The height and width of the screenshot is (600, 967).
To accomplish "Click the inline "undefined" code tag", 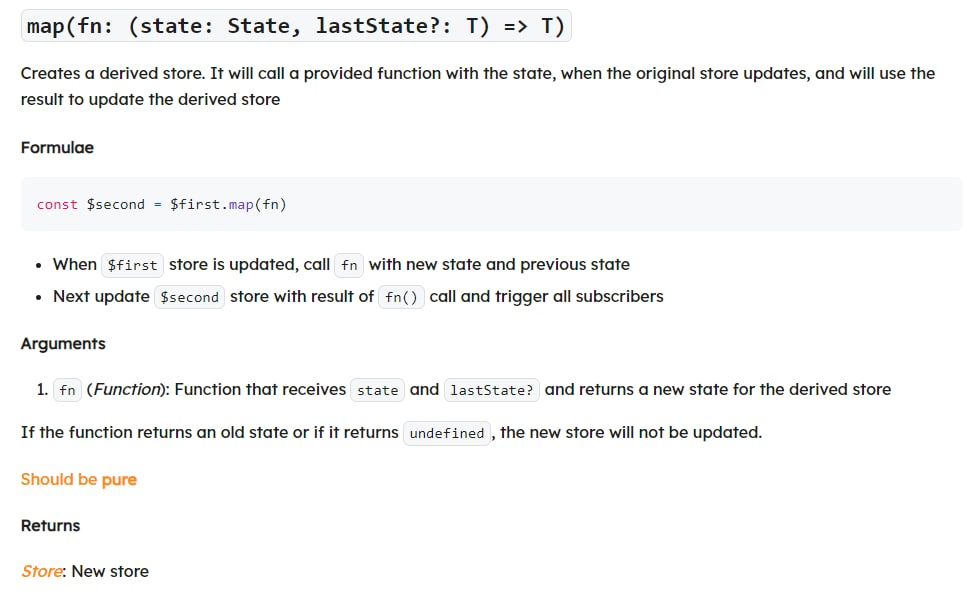I will tap(446, 433).
